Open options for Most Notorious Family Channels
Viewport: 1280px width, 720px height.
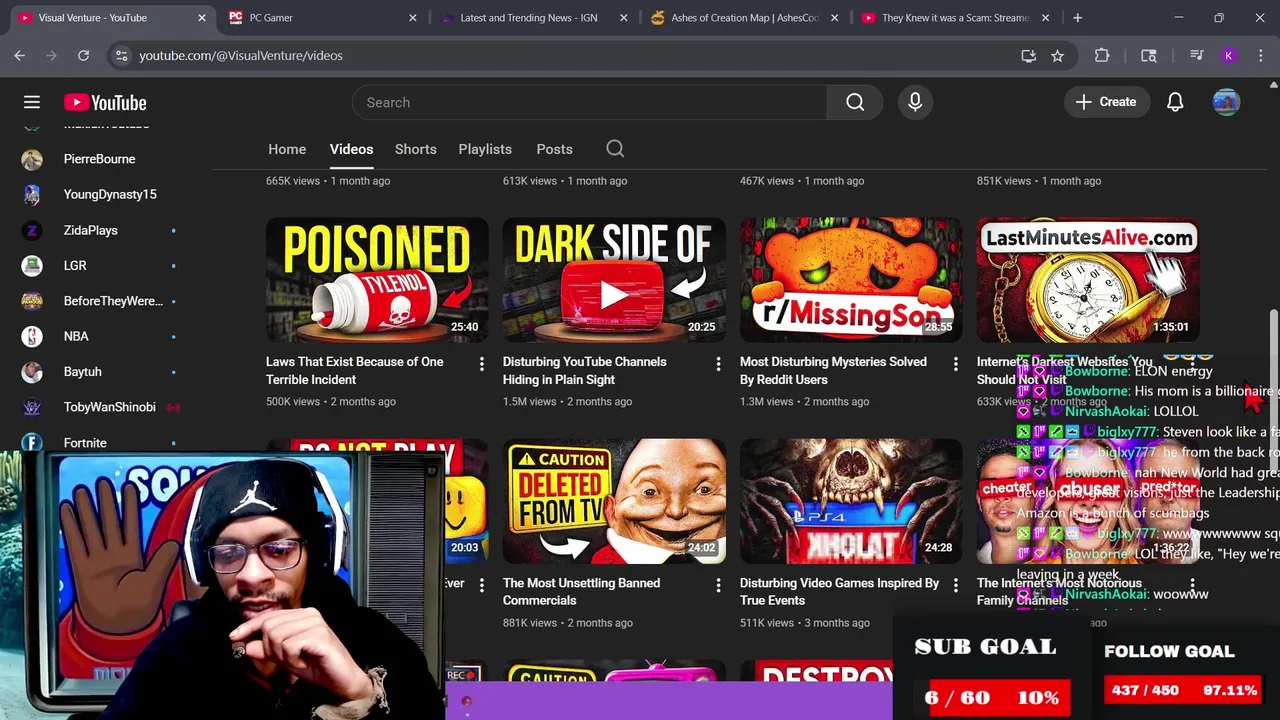pos(1192,585)
